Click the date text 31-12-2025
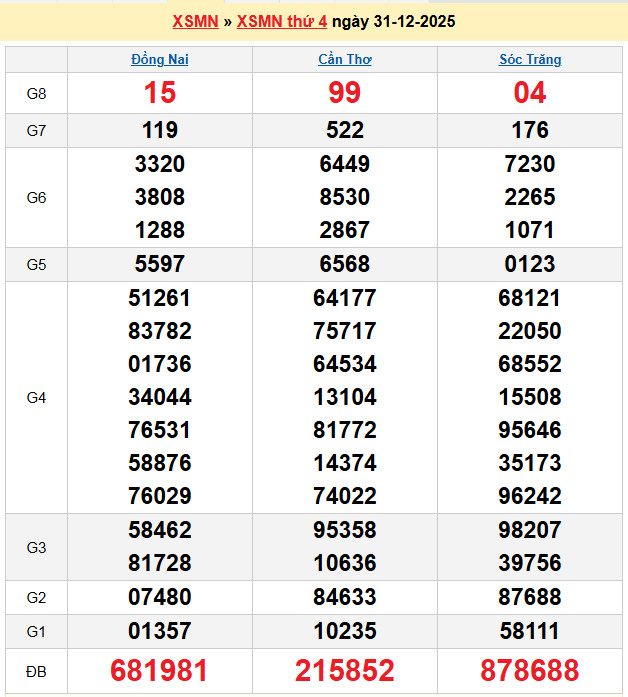 coord(410,21)
